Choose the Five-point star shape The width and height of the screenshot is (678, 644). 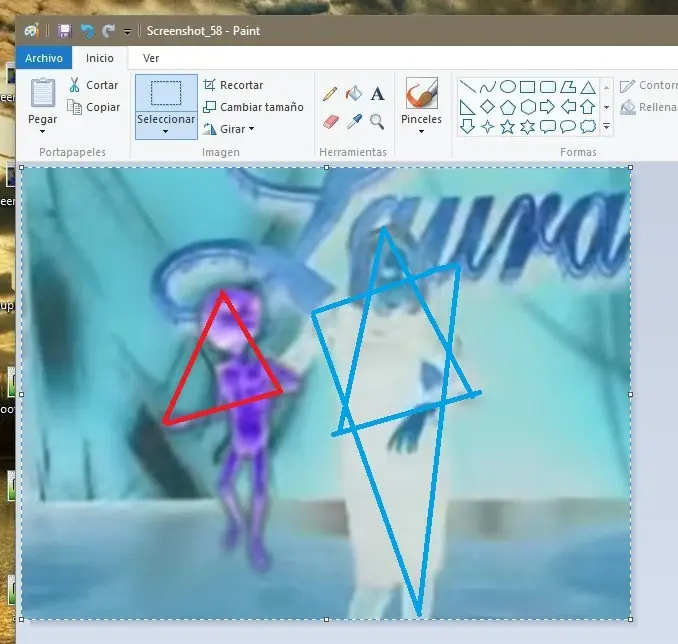click(x=508, y=127)
